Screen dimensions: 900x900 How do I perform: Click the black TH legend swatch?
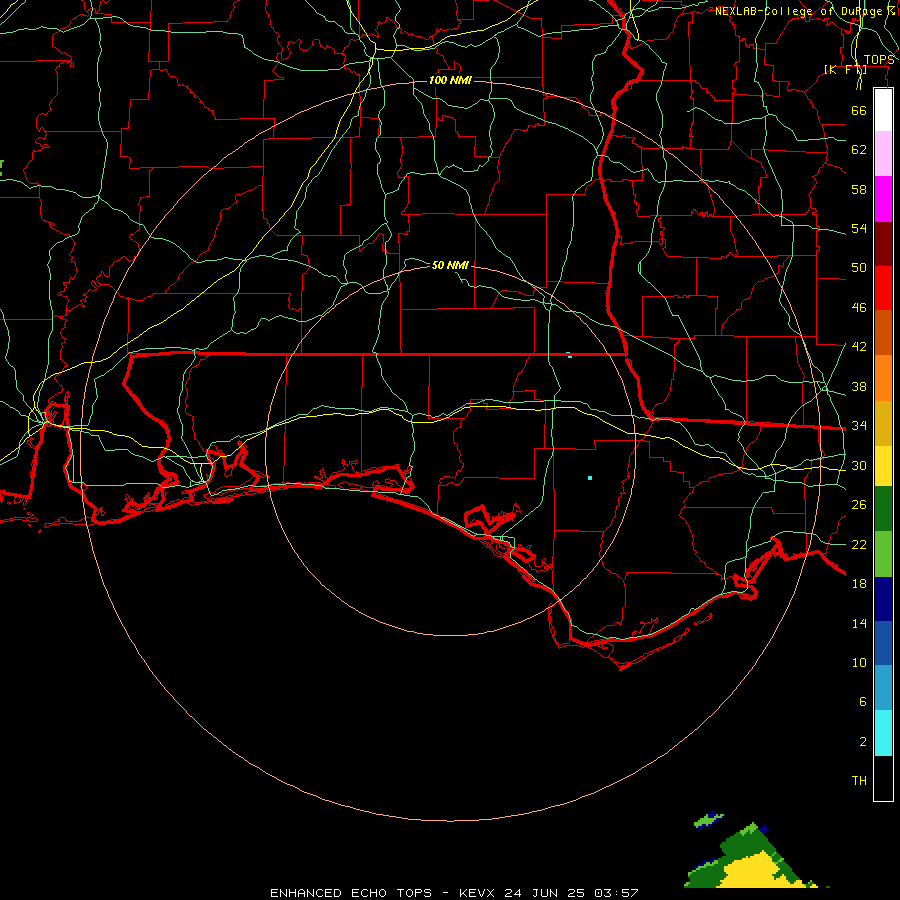click(x=883, y=778)
